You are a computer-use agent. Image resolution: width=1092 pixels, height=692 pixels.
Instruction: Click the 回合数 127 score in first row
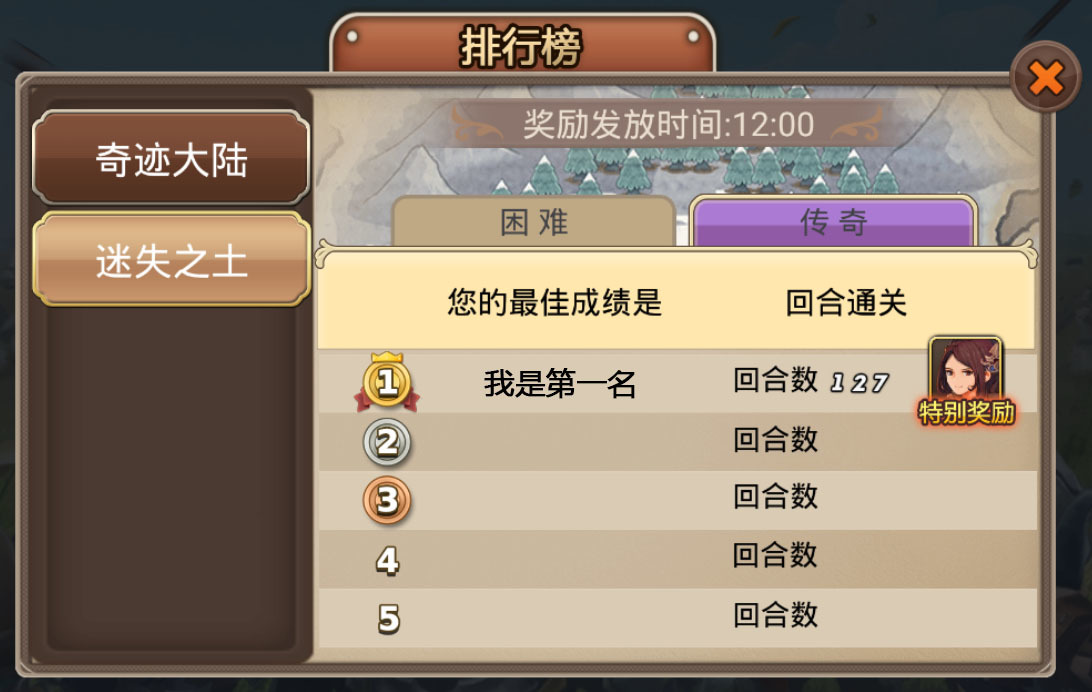[x=811, y=381]
